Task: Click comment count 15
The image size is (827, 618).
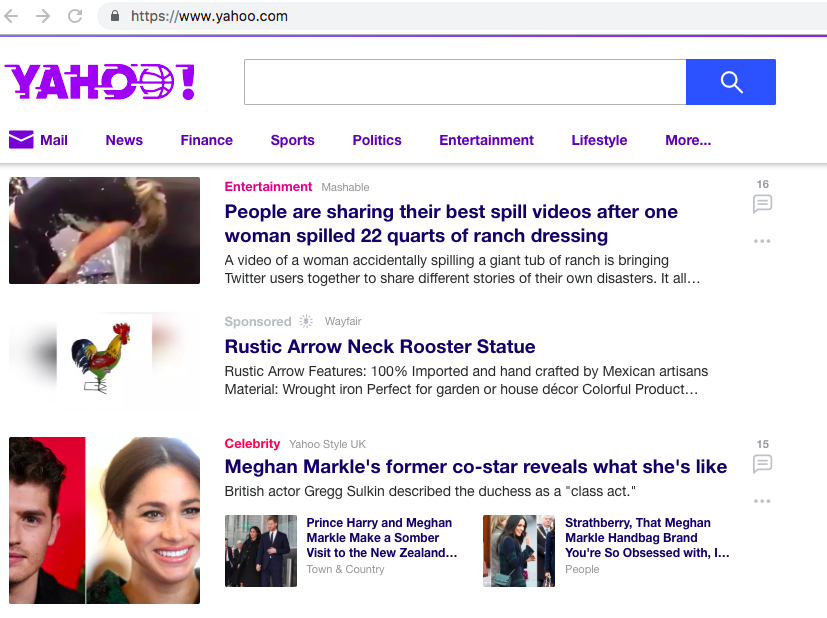Action: [x=763, y=444]
